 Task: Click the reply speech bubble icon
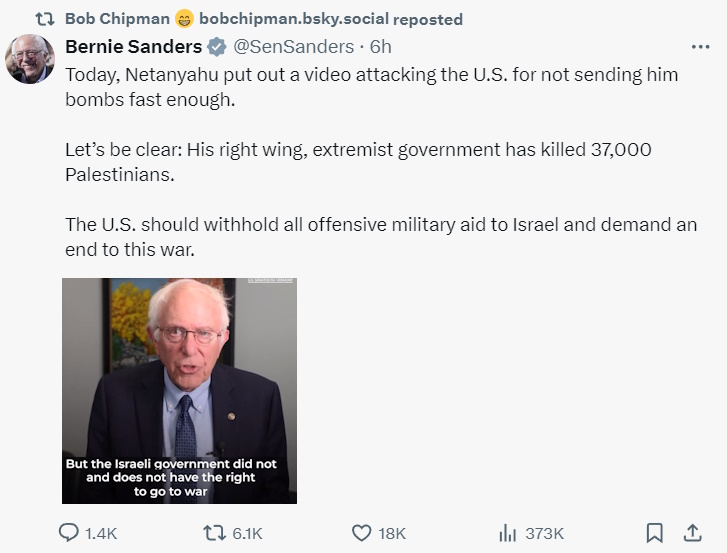[x=69, y=532]
